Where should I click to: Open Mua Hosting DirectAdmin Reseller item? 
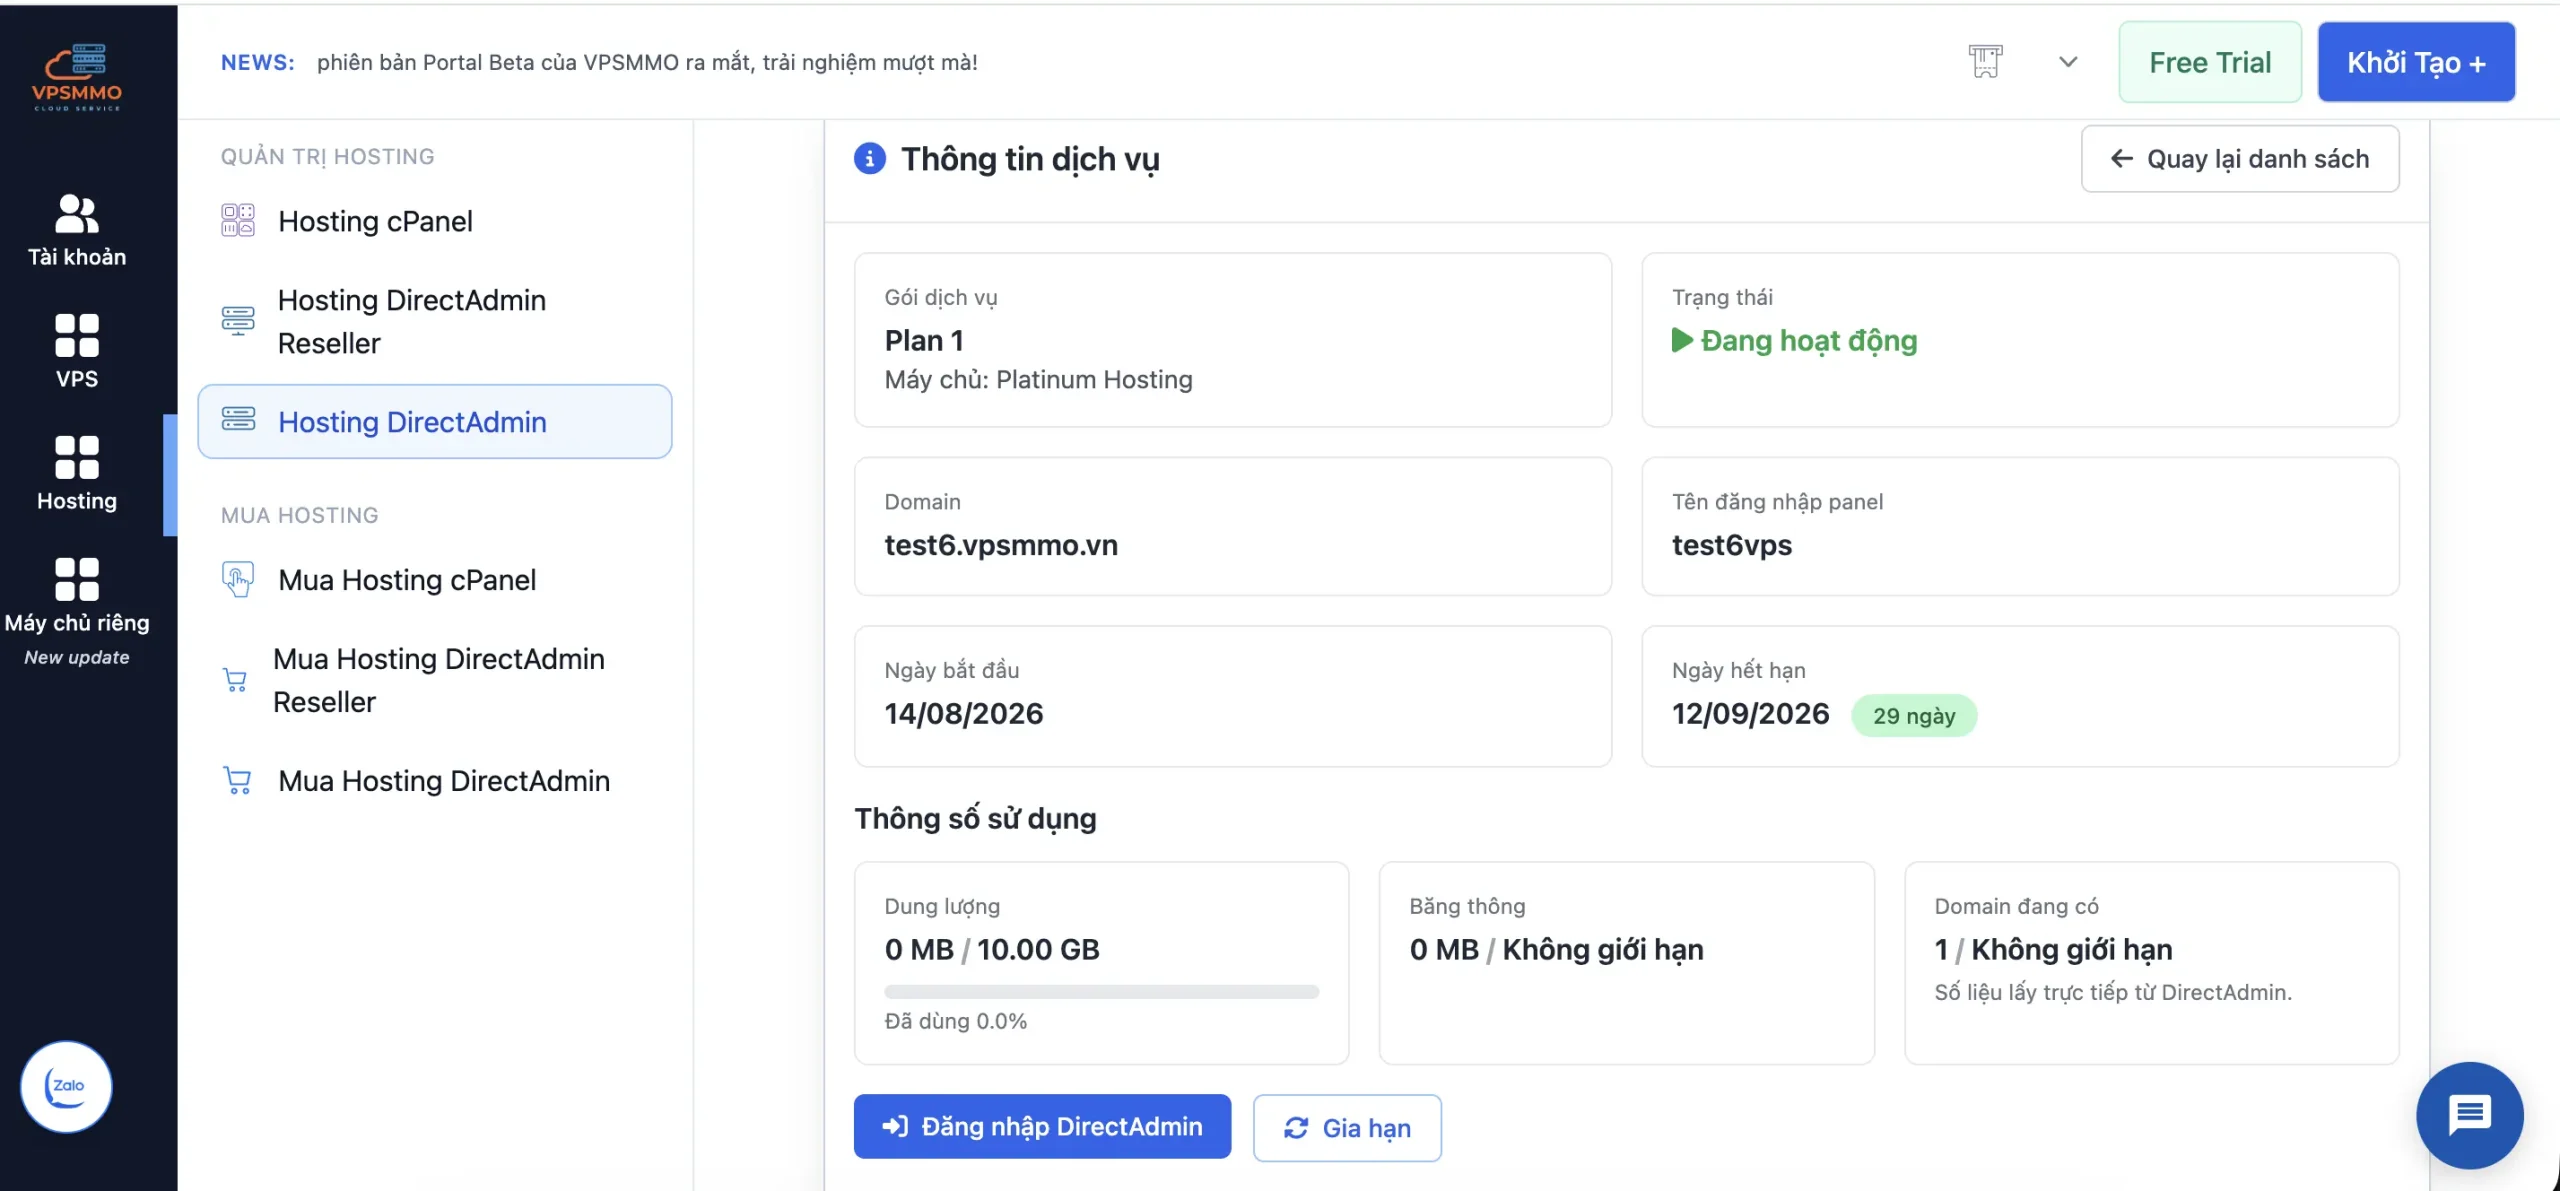pos(434,680)
